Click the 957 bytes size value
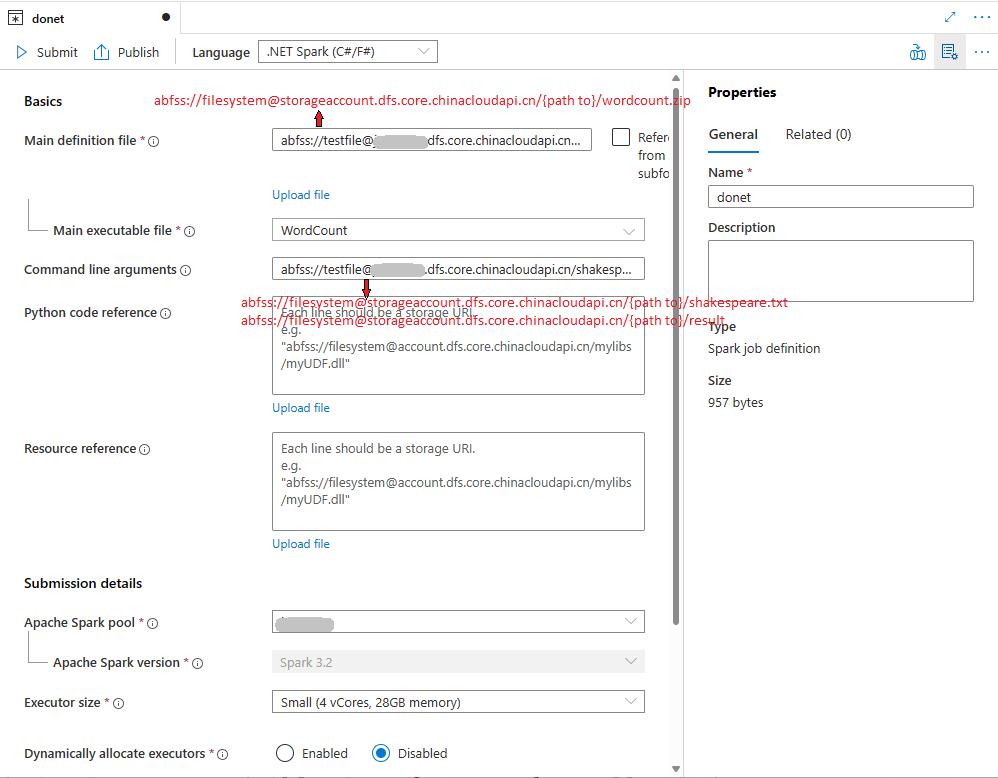Viewport: 998px width, 778px height. tap(735, 402)
